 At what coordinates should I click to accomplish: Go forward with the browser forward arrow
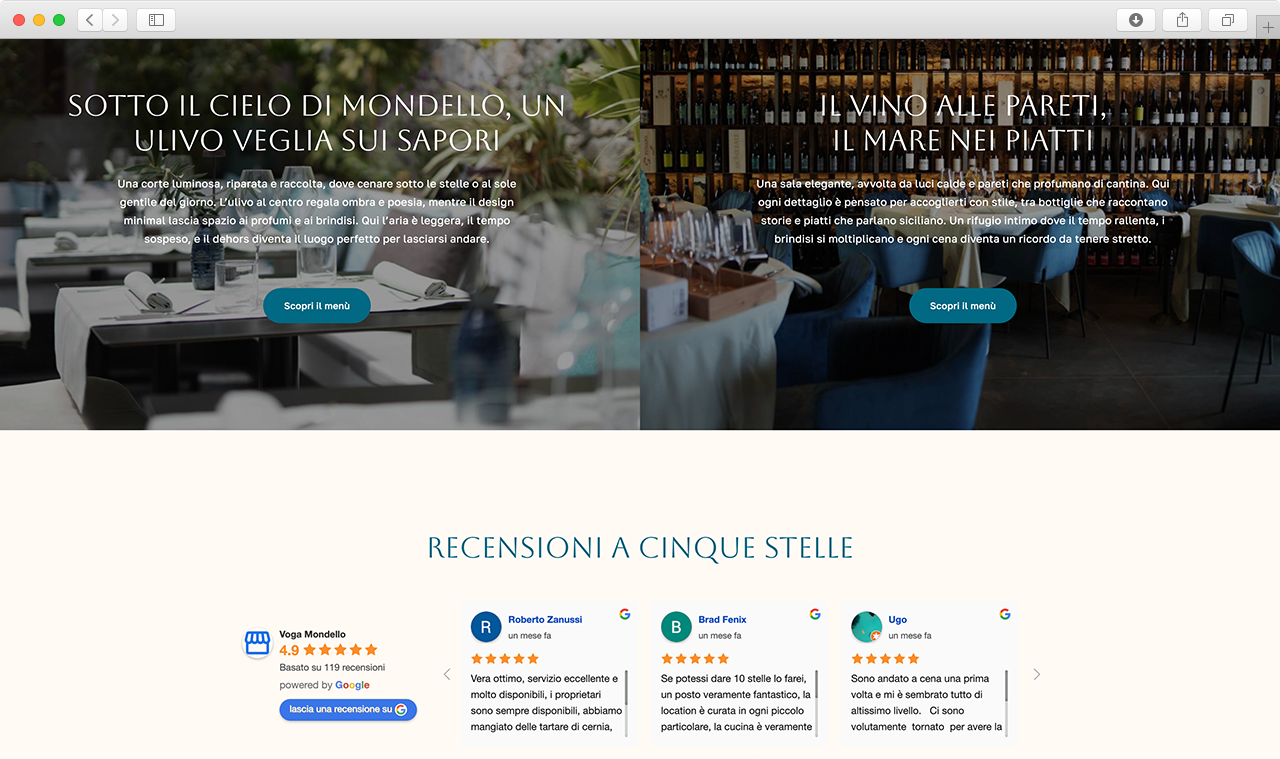115,20
